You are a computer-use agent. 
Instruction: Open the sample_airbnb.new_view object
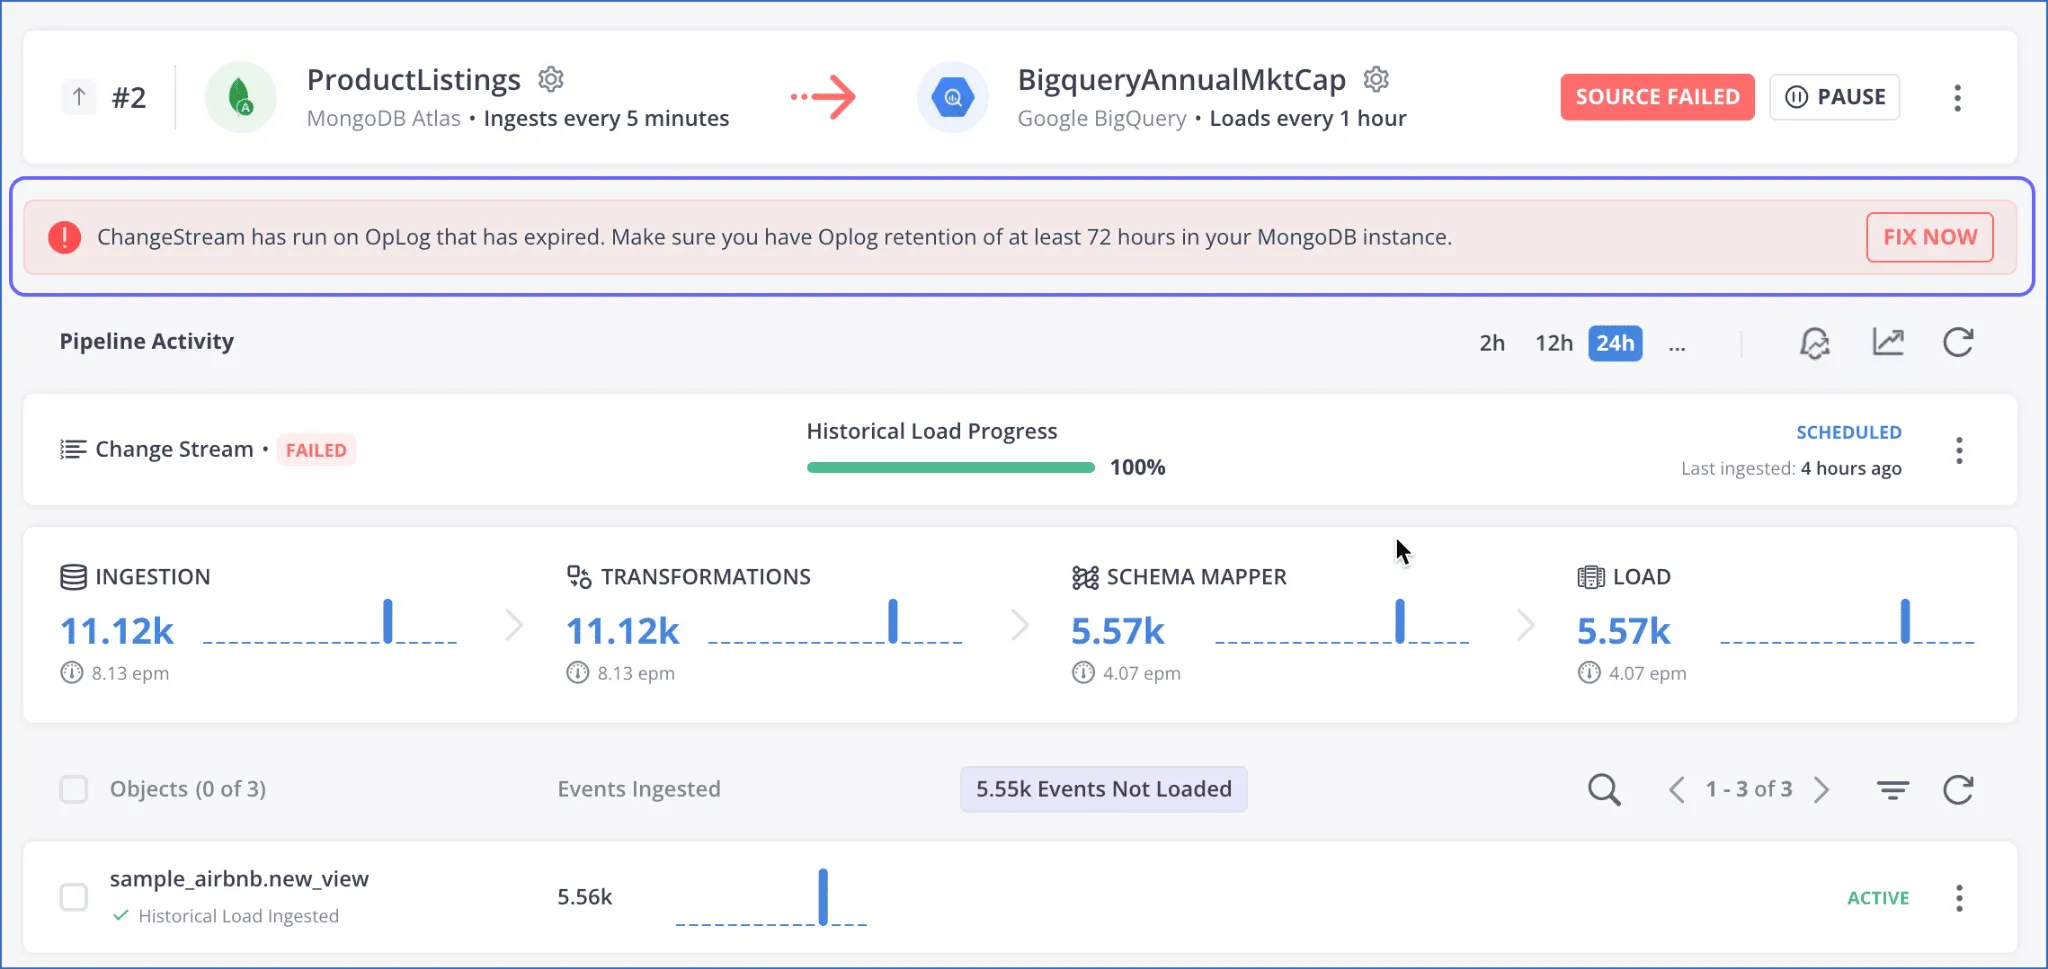point(239,879)
